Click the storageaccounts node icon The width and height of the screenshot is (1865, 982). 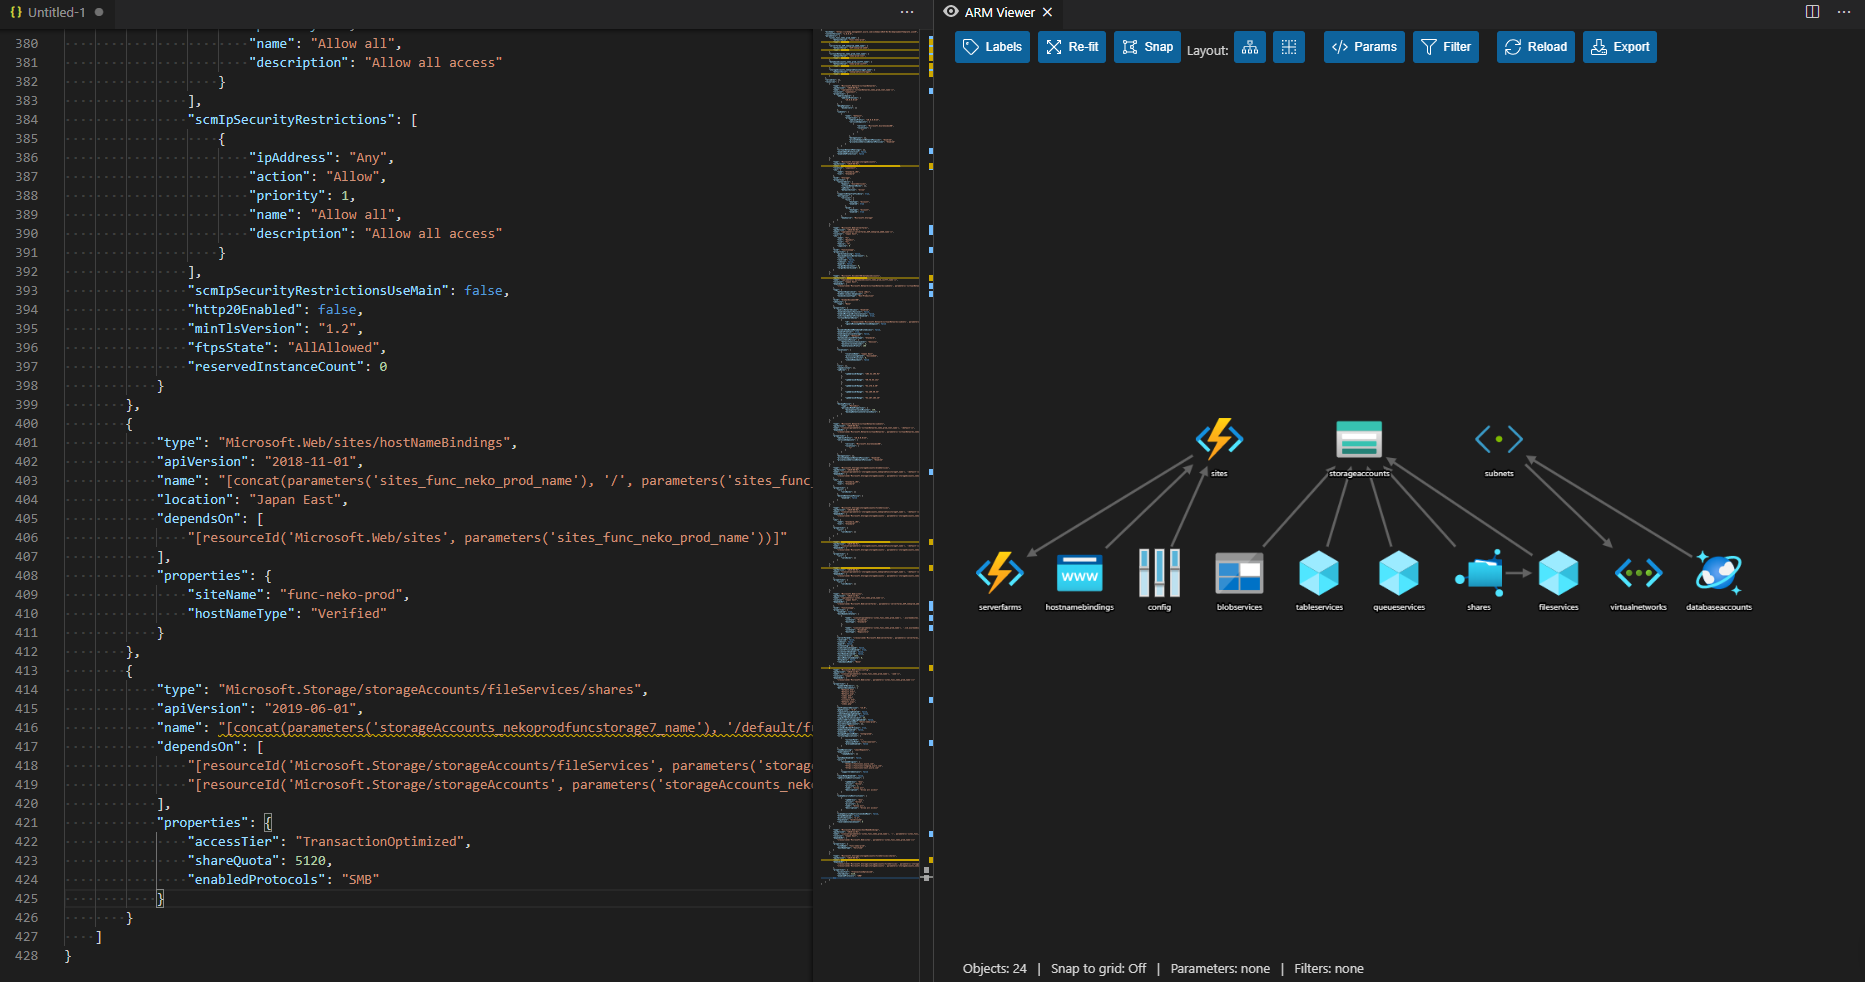[x=1359, y=438]
